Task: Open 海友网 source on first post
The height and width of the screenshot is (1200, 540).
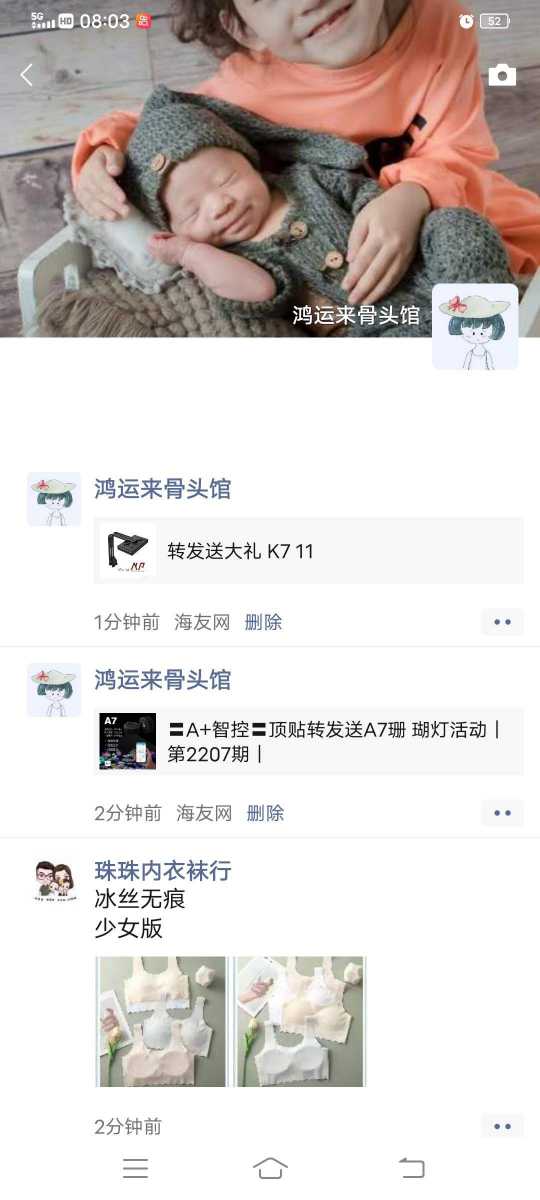Action: [x=202, y=622]
